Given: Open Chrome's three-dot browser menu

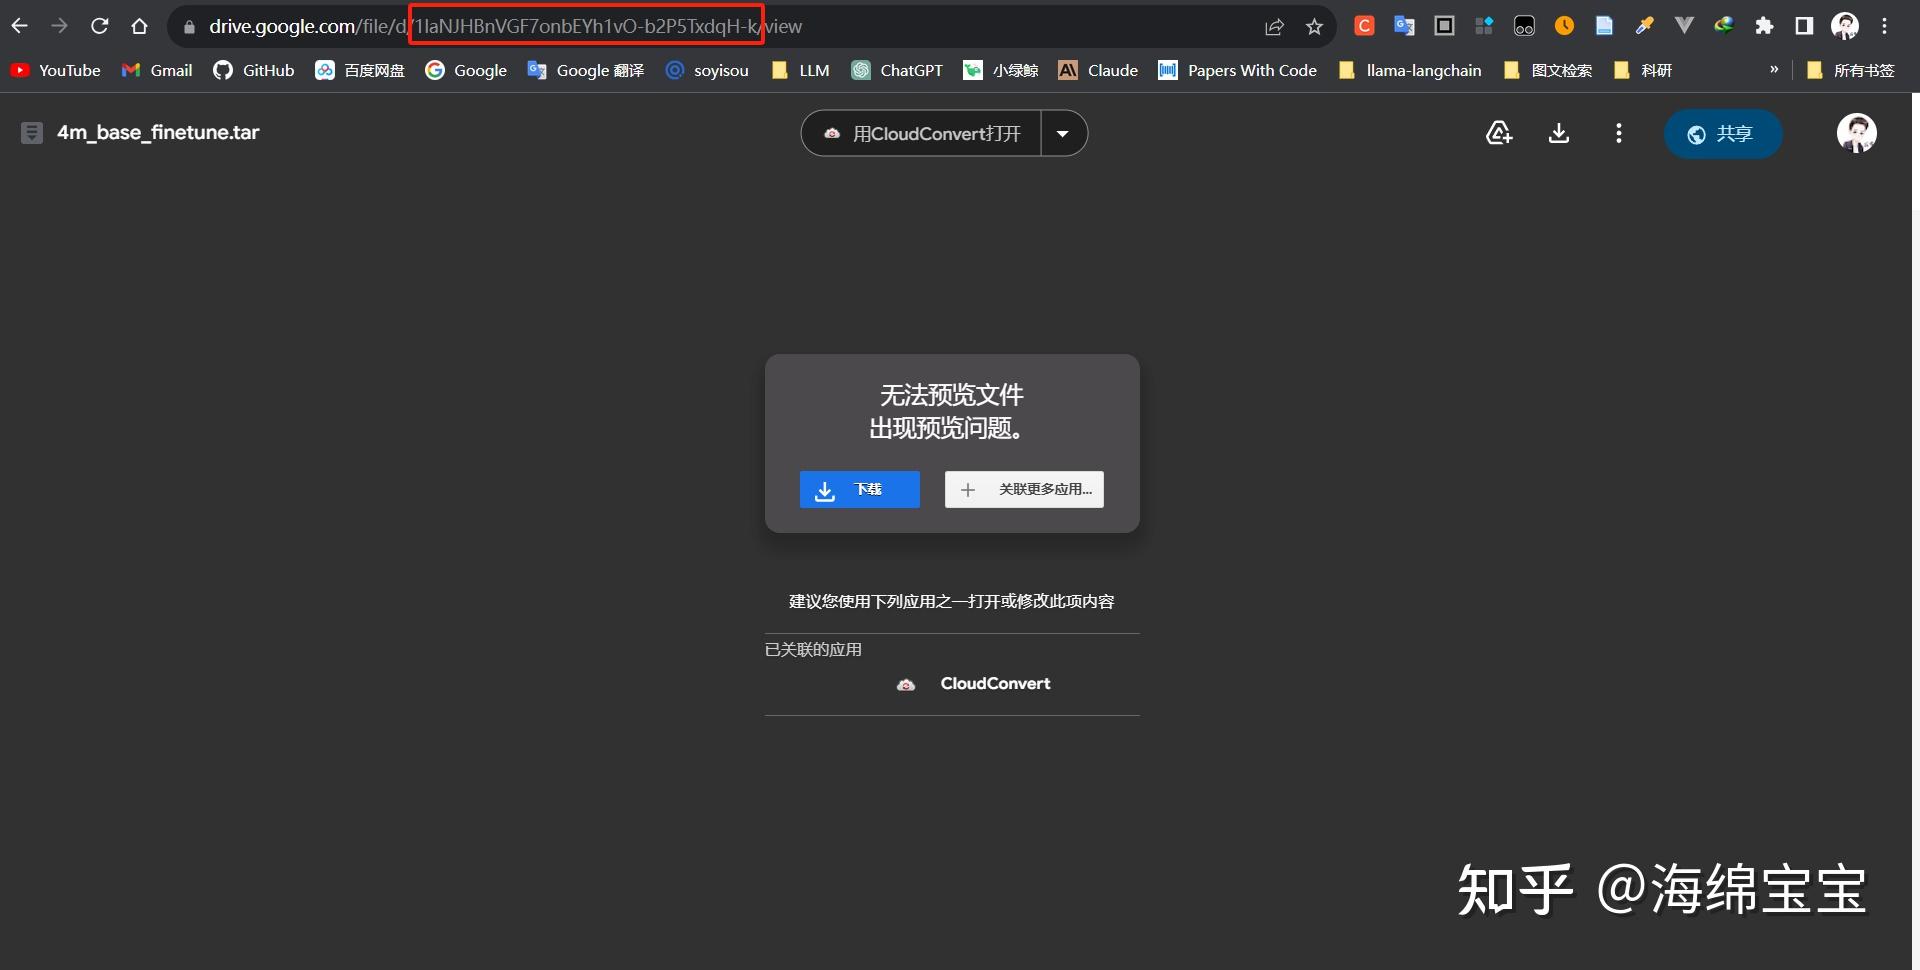Looking at the screenshot, I should (x=1886, y=26).
